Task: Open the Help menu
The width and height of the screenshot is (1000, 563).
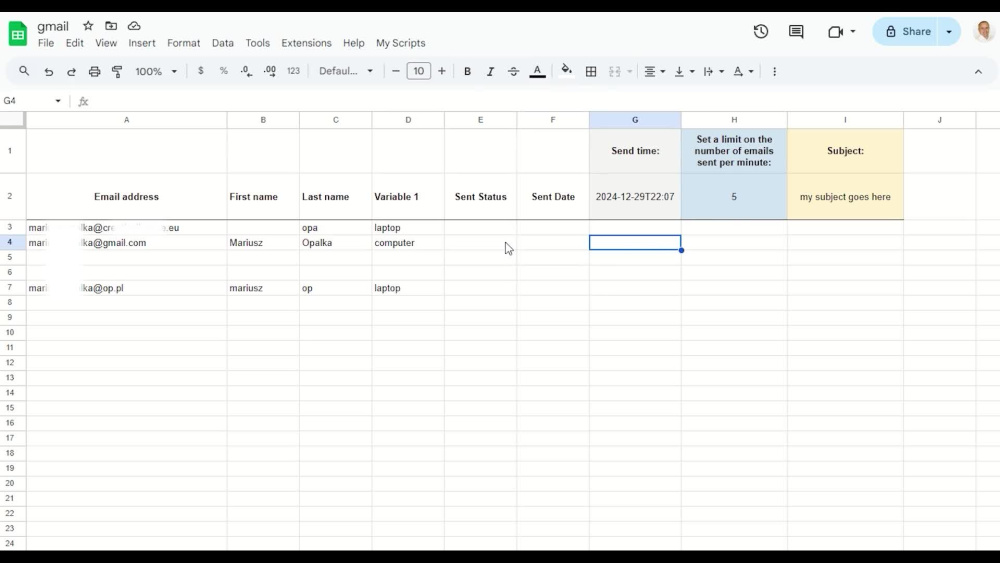Action: point(353,43)
